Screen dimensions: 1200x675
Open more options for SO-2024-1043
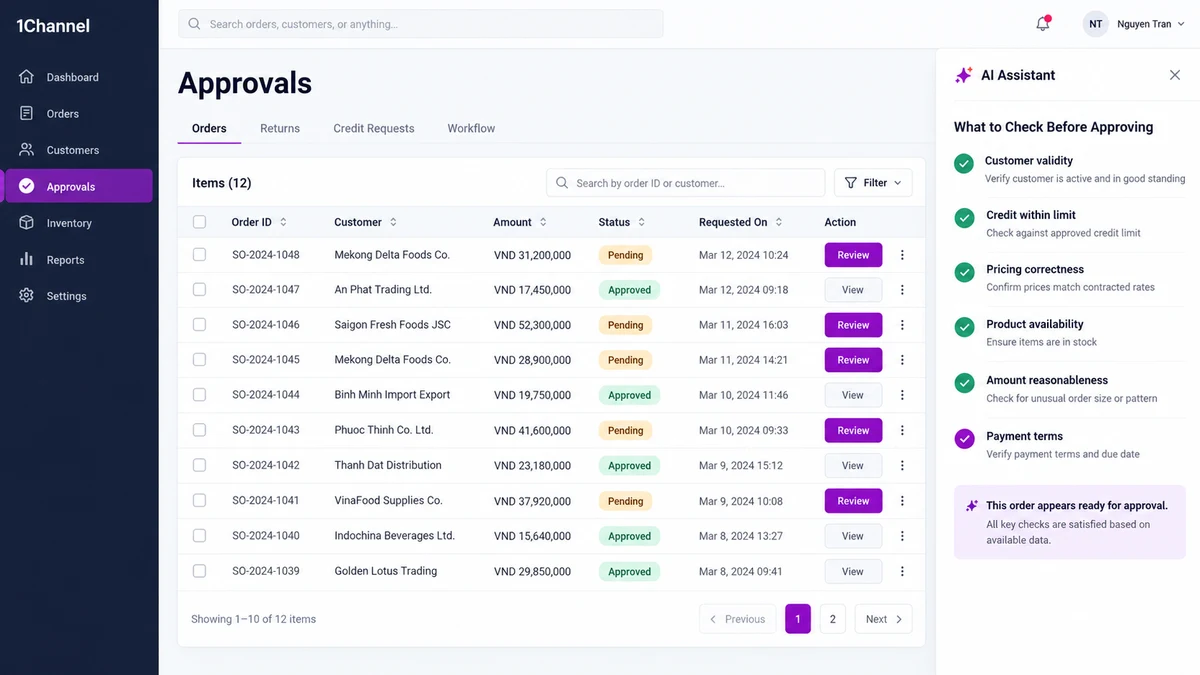coord(902,430)
